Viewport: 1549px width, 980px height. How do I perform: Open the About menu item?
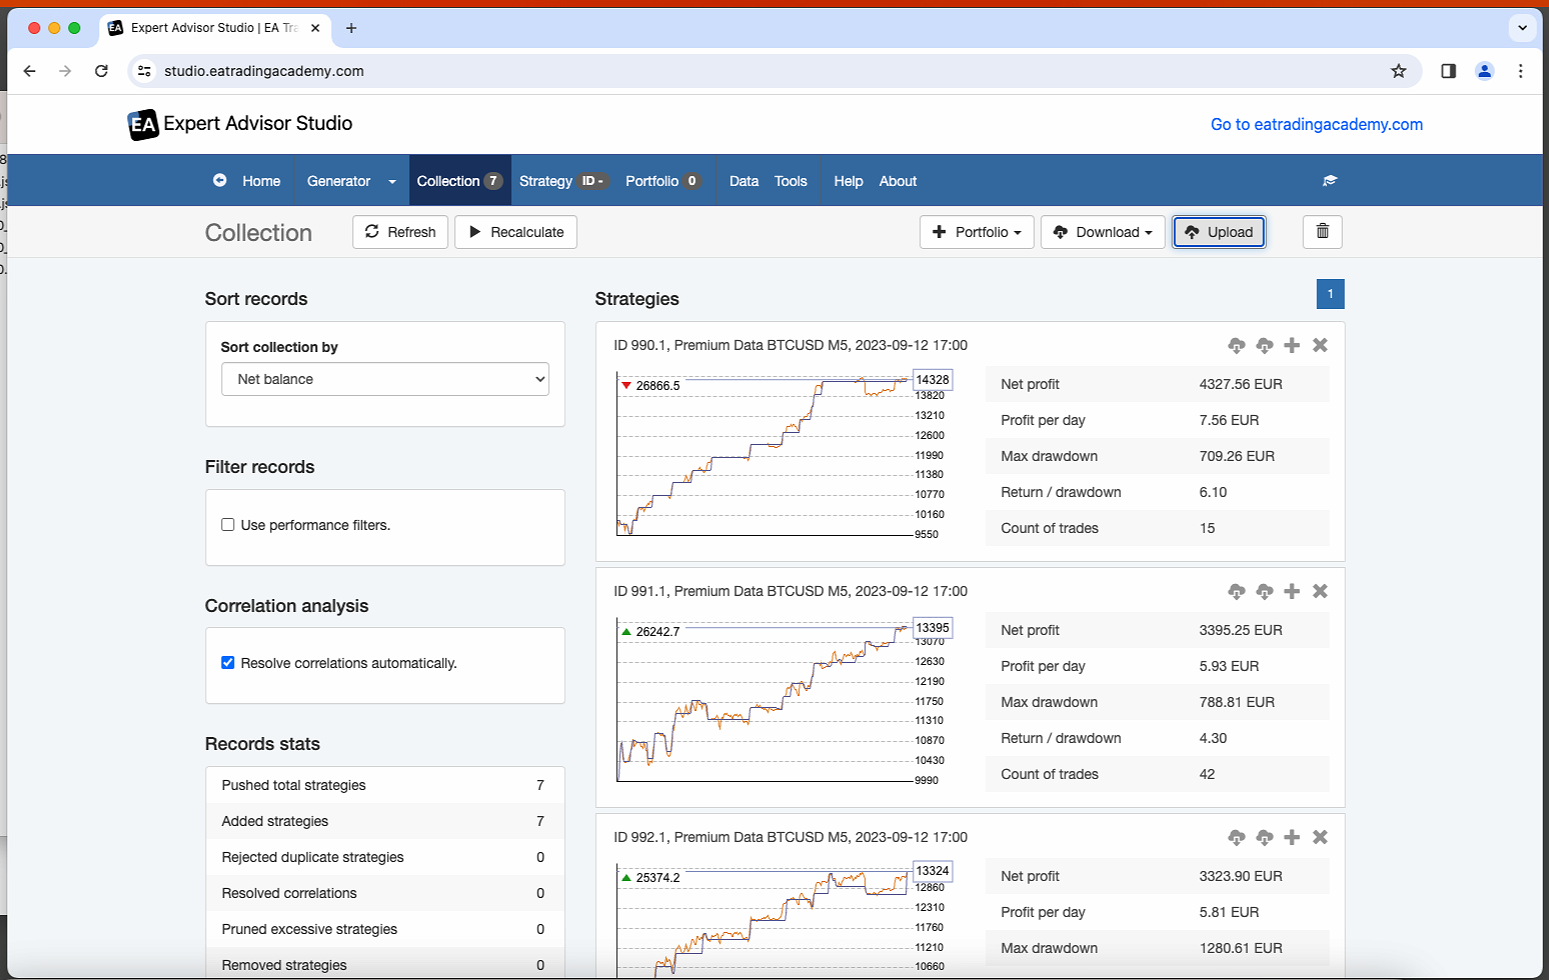coord(898,181)
